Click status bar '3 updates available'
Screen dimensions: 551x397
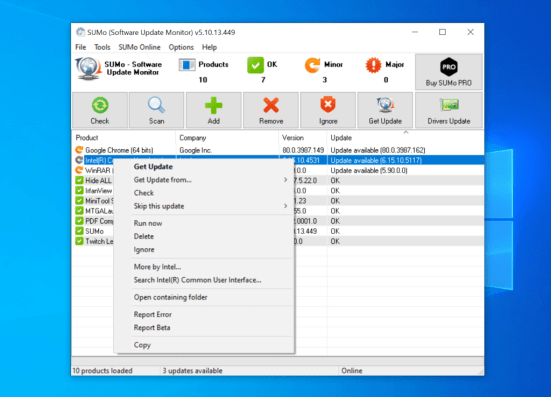coord(192,371)
